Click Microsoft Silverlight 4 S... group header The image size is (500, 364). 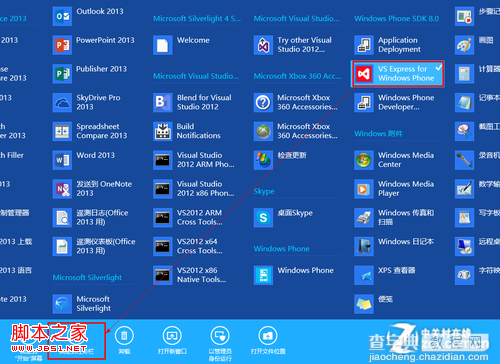tap(197, 19)
